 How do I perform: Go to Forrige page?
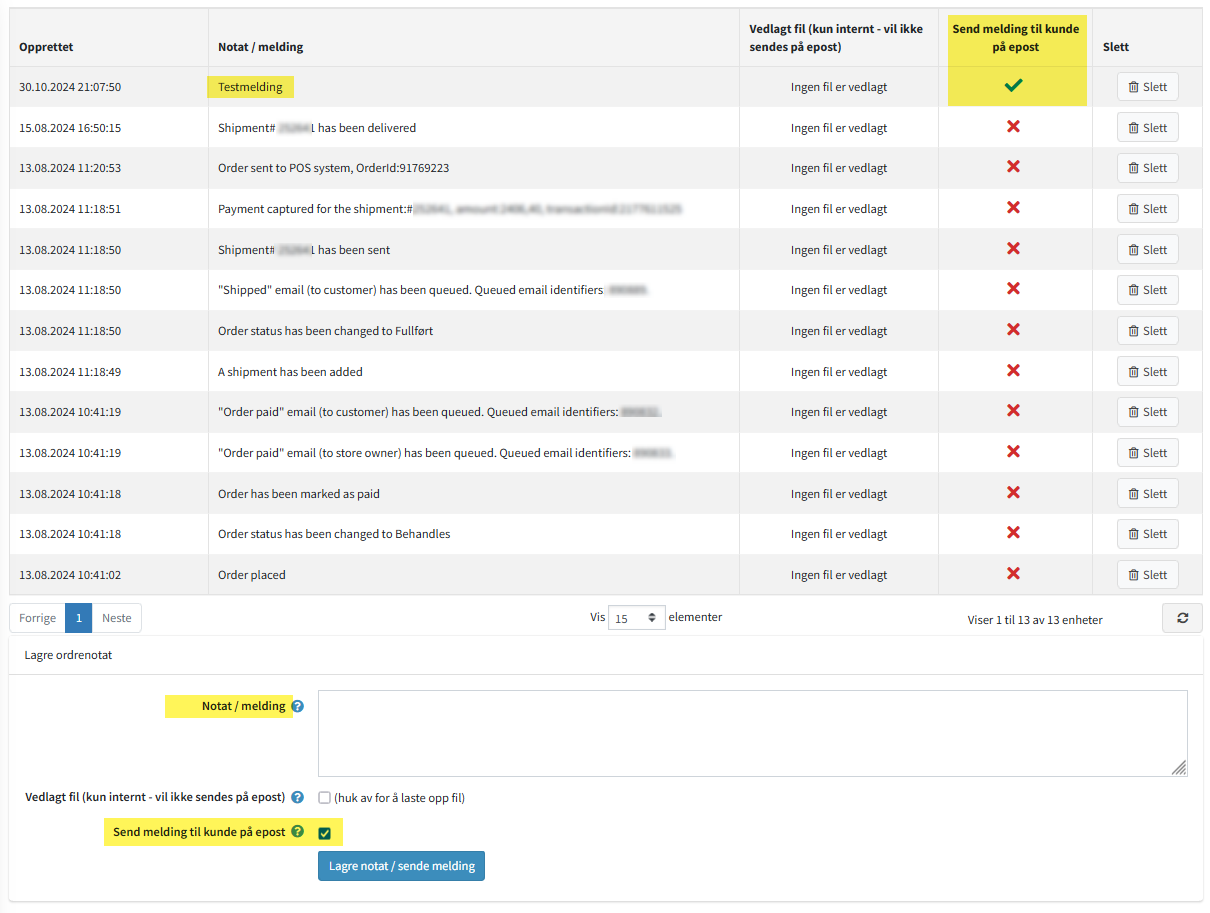coord(38,618)
